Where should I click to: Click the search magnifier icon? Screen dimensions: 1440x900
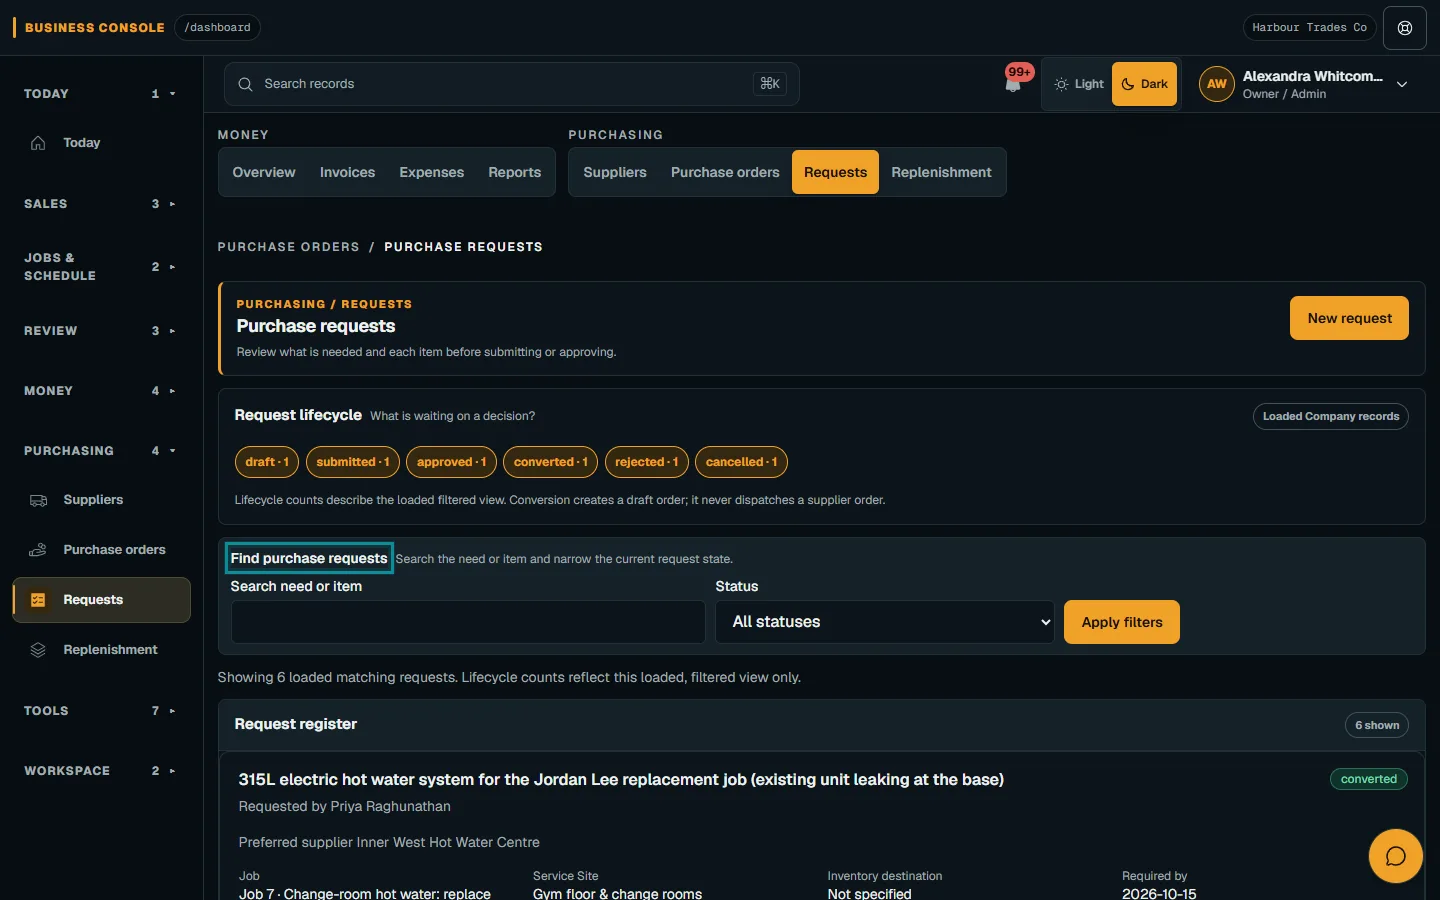coord(245,84)
